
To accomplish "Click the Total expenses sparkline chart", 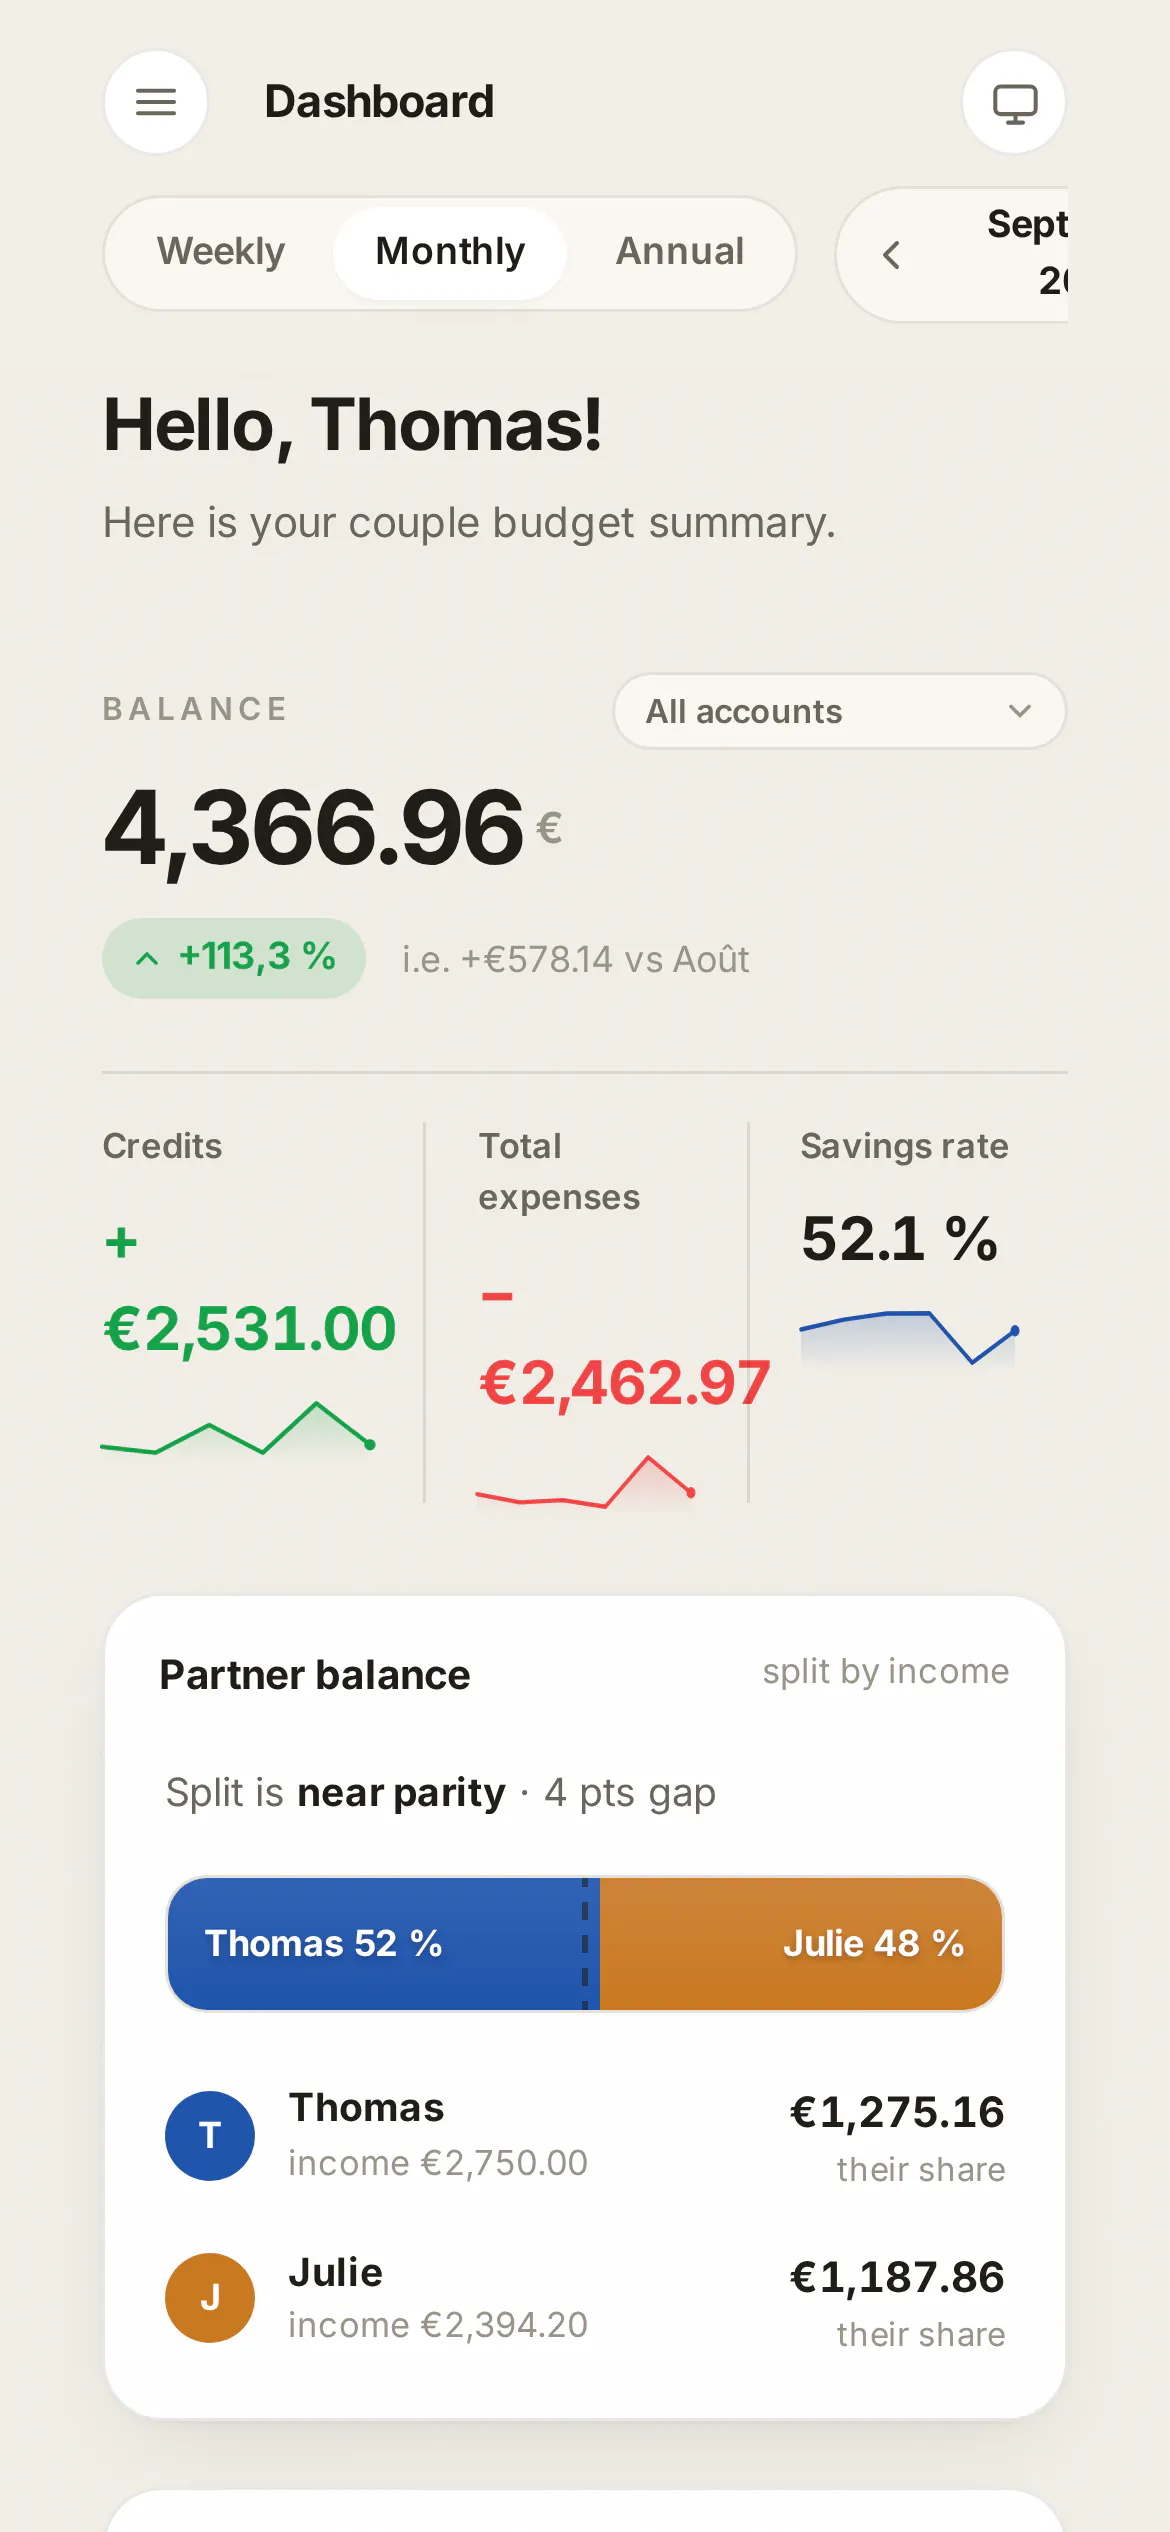I will [x=586, y=1482].
